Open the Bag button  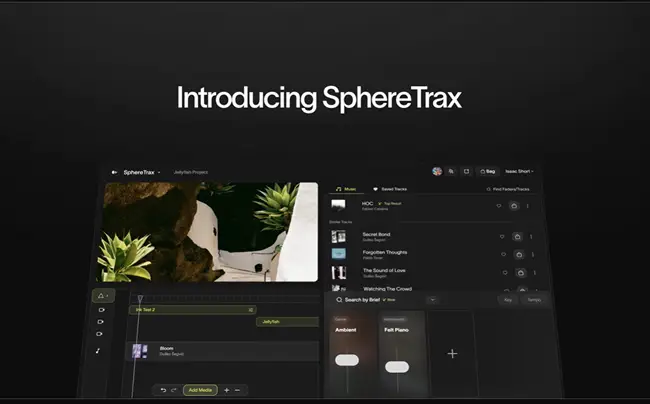coord(488,171)
